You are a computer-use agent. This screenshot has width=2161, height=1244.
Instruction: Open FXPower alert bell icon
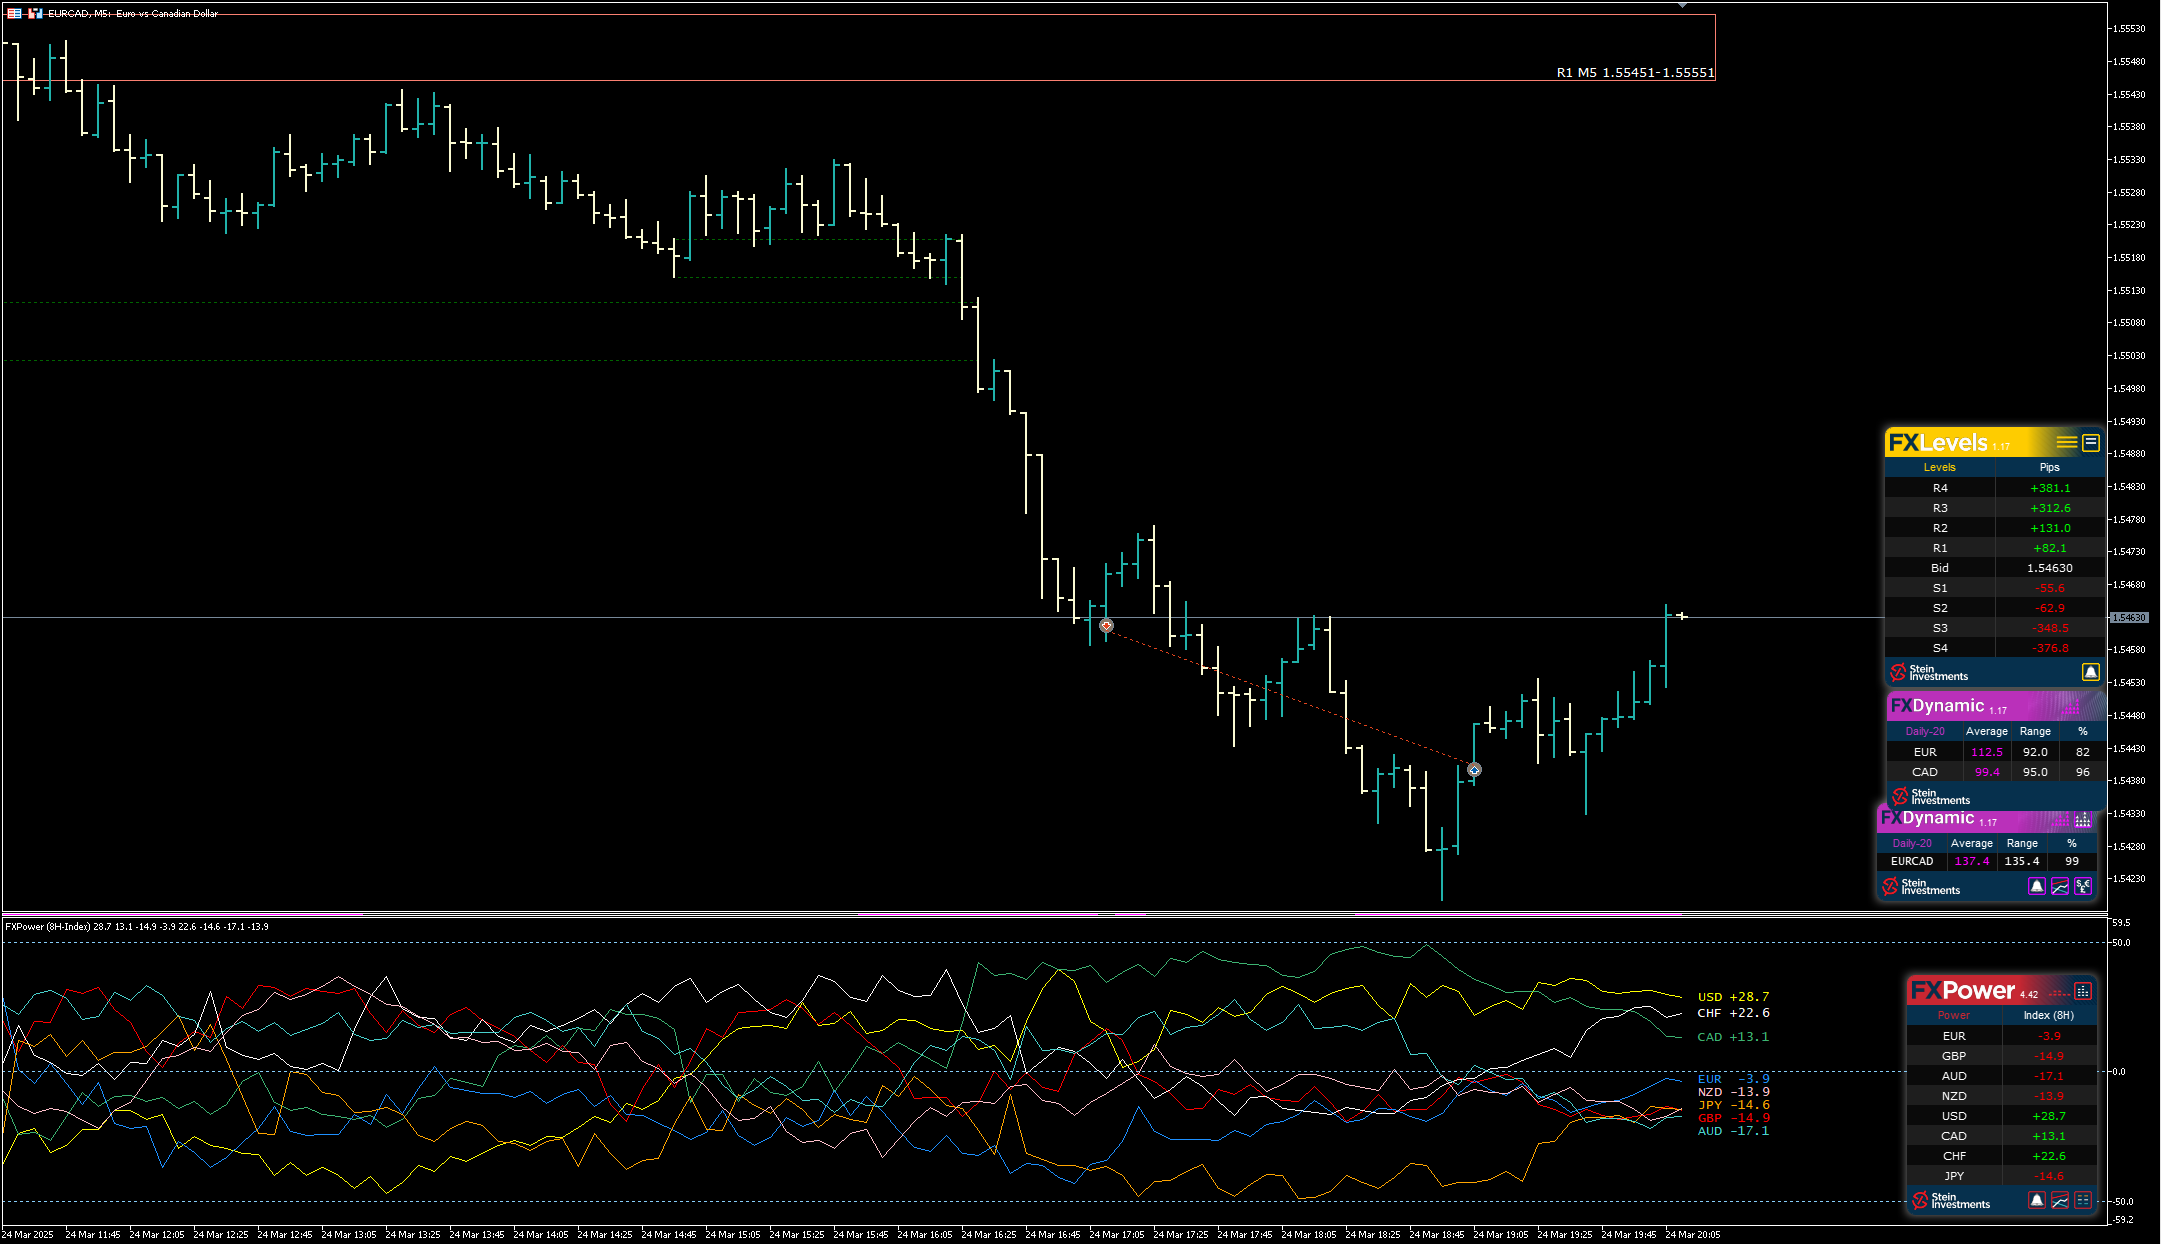click(2036, 1200)
